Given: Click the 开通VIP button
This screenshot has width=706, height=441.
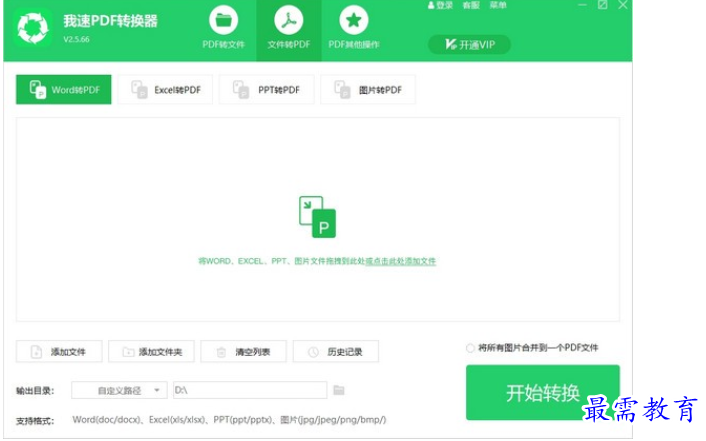Looking at the screenshot, I should (469, 45).
